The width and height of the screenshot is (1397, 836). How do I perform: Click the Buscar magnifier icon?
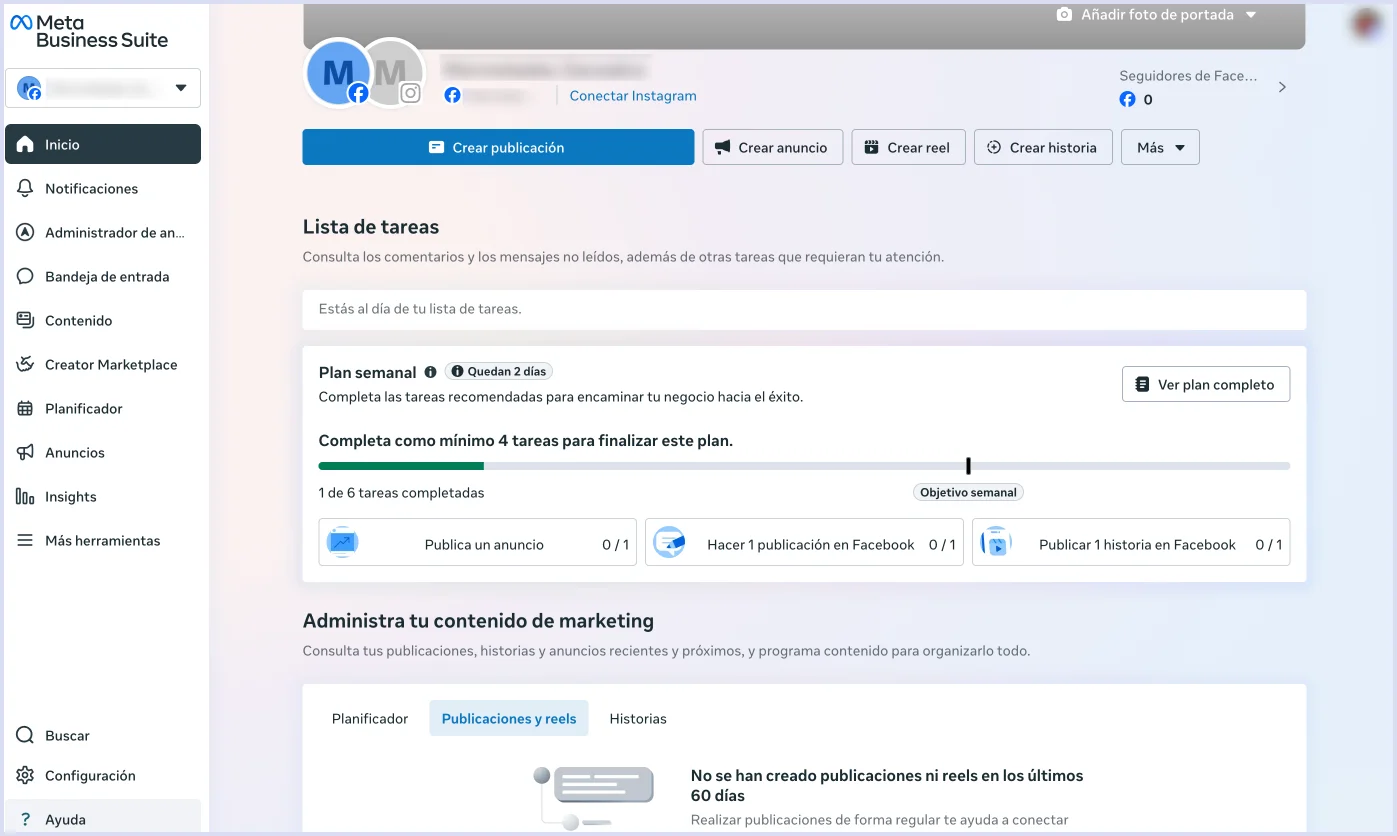pyautogui.click(x=26, y=735)
